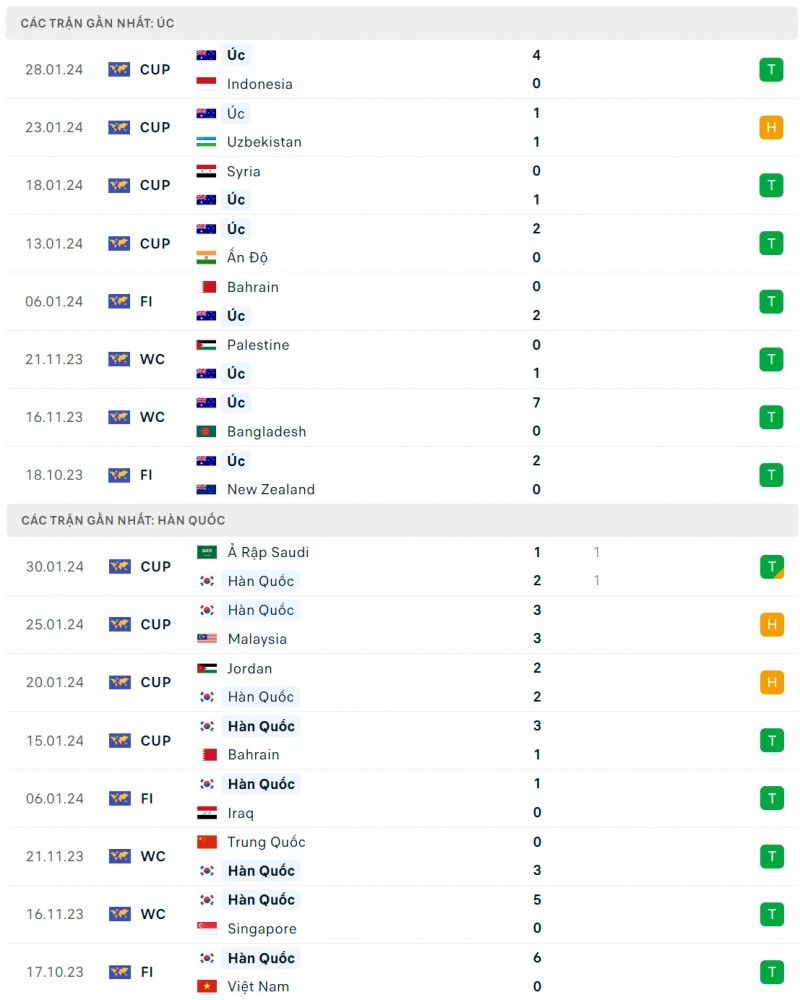The width and height of the screenshot is (800, 1000).
Task: Open the Bangladesh team link
Action: click(266, 432)
